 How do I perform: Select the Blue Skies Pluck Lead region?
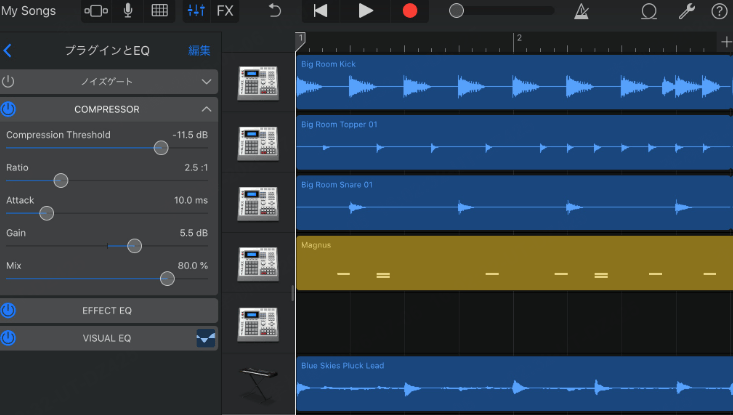point(514,384)
